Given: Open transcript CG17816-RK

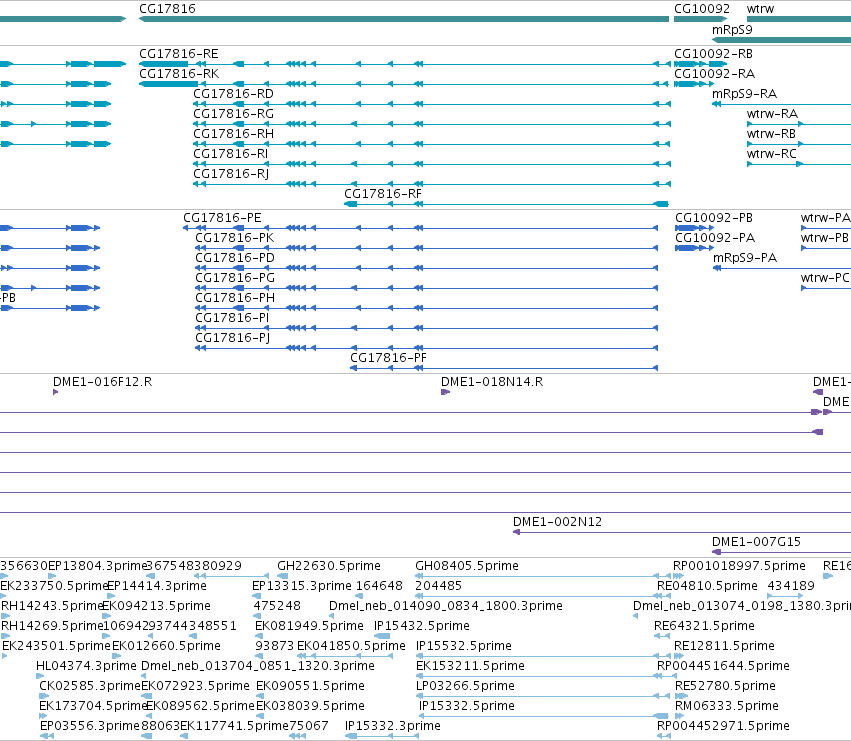Looking at the screenshot, I should point(179,74).
